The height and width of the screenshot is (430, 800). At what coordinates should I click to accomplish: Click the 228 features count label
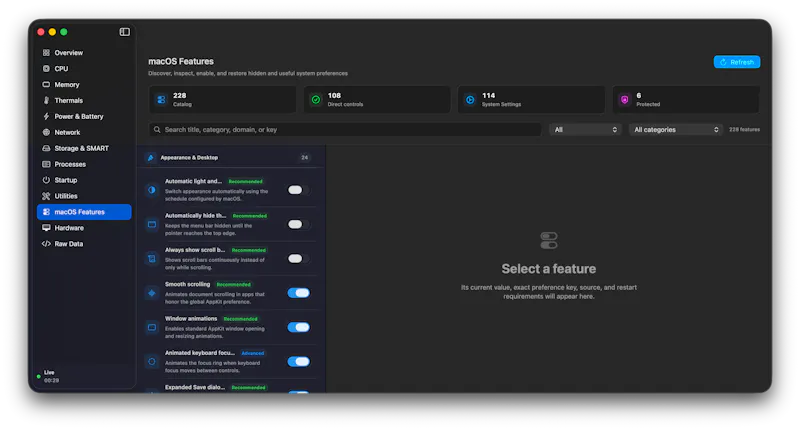click(x=744, y=130)
